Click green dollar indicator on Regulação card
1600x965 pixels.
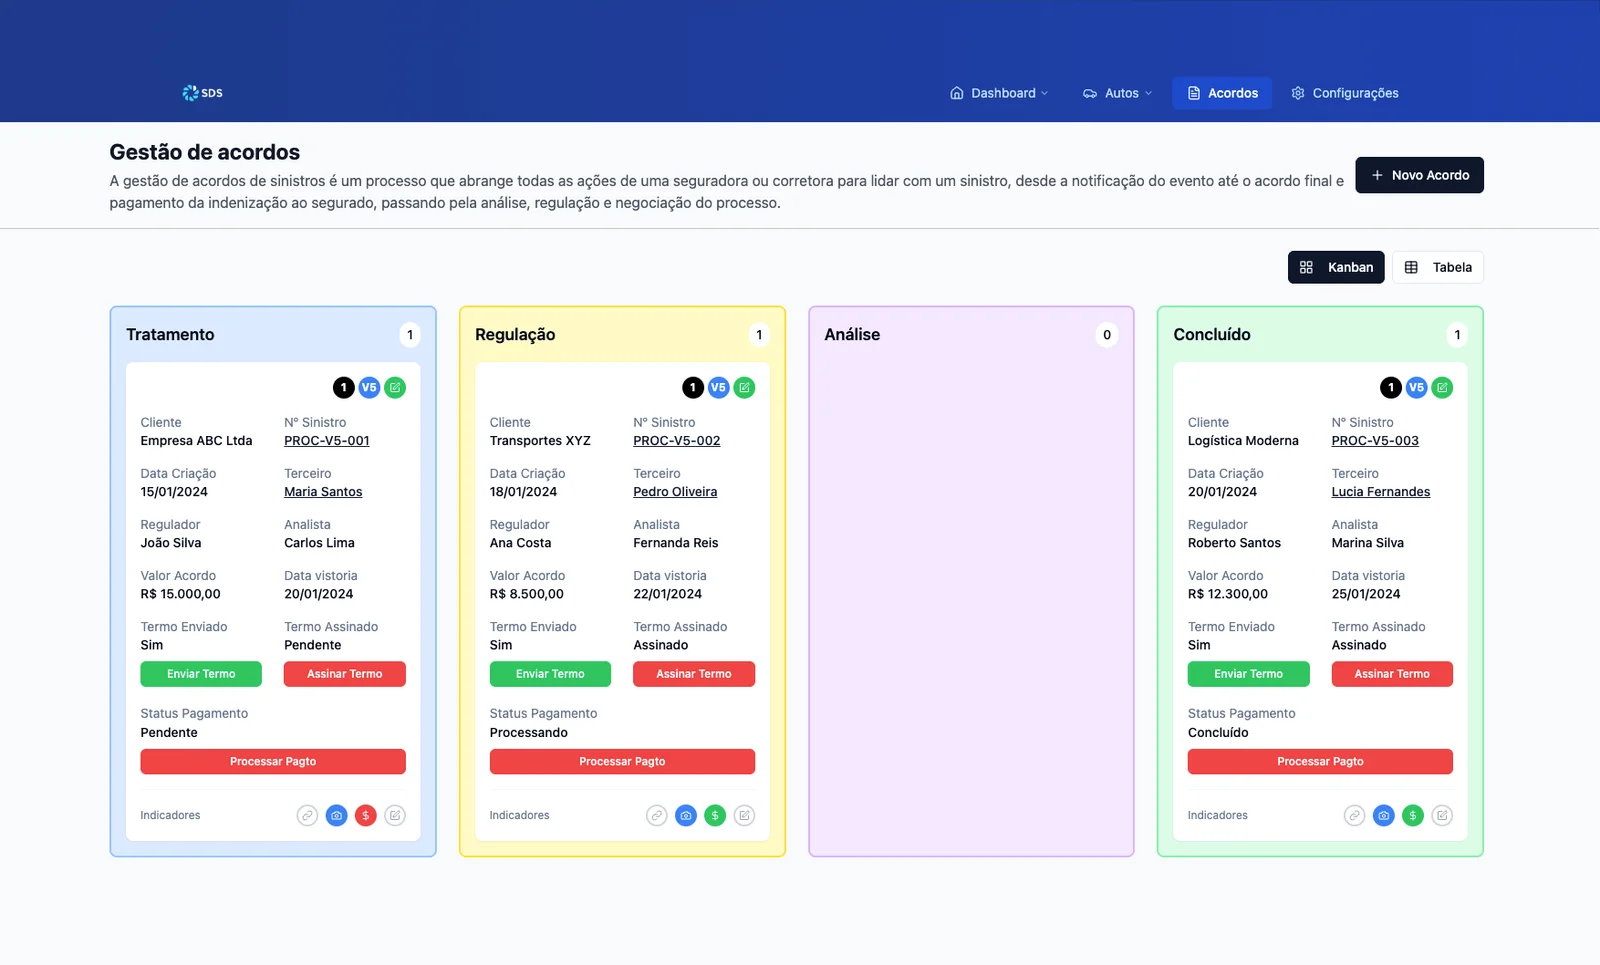pyautogui.click(x=715, y=816)
